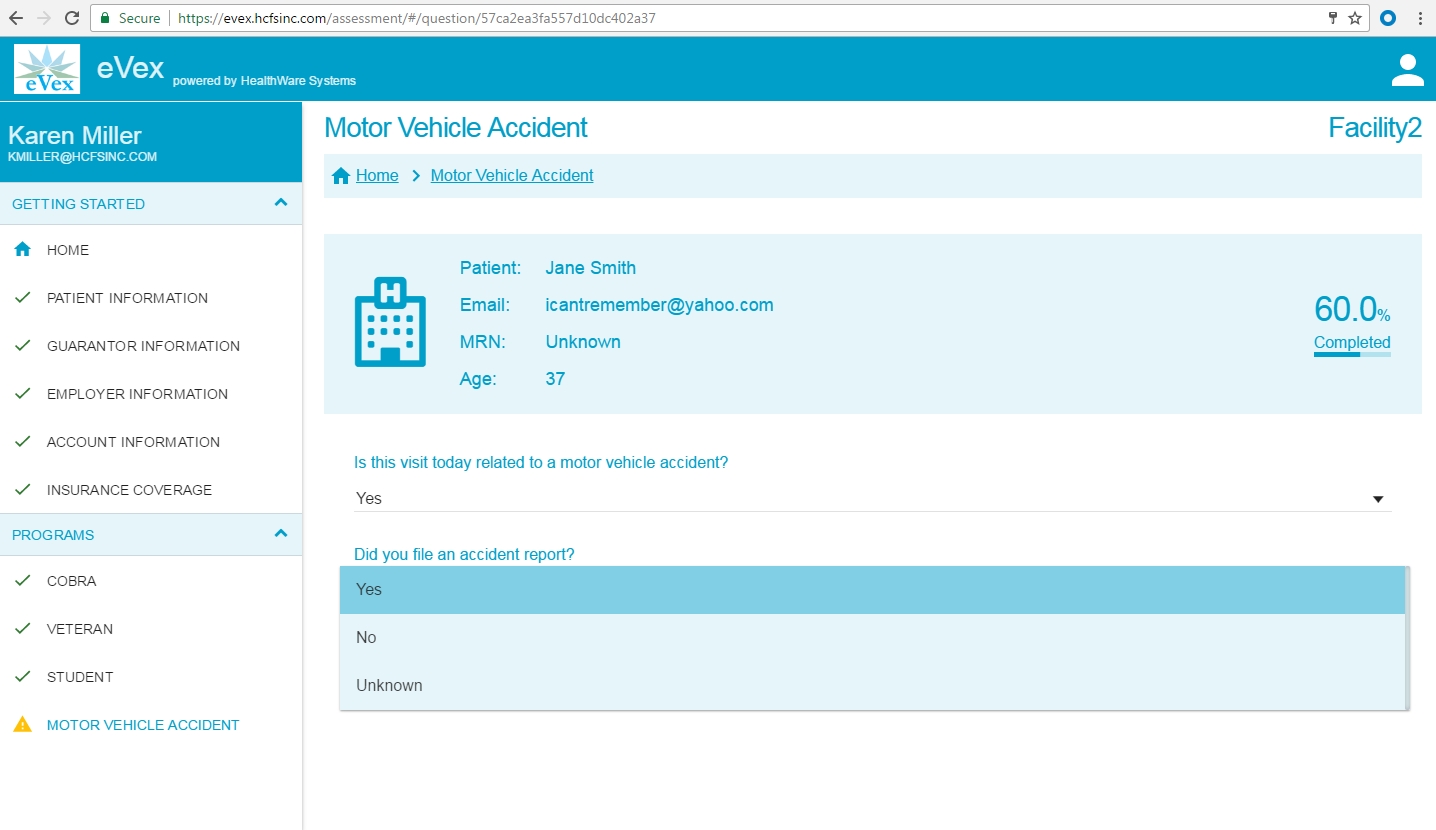Collapse the Programs section
Image resolution: width=1436 pixels, height=830 pixels.
coord(281,534)
